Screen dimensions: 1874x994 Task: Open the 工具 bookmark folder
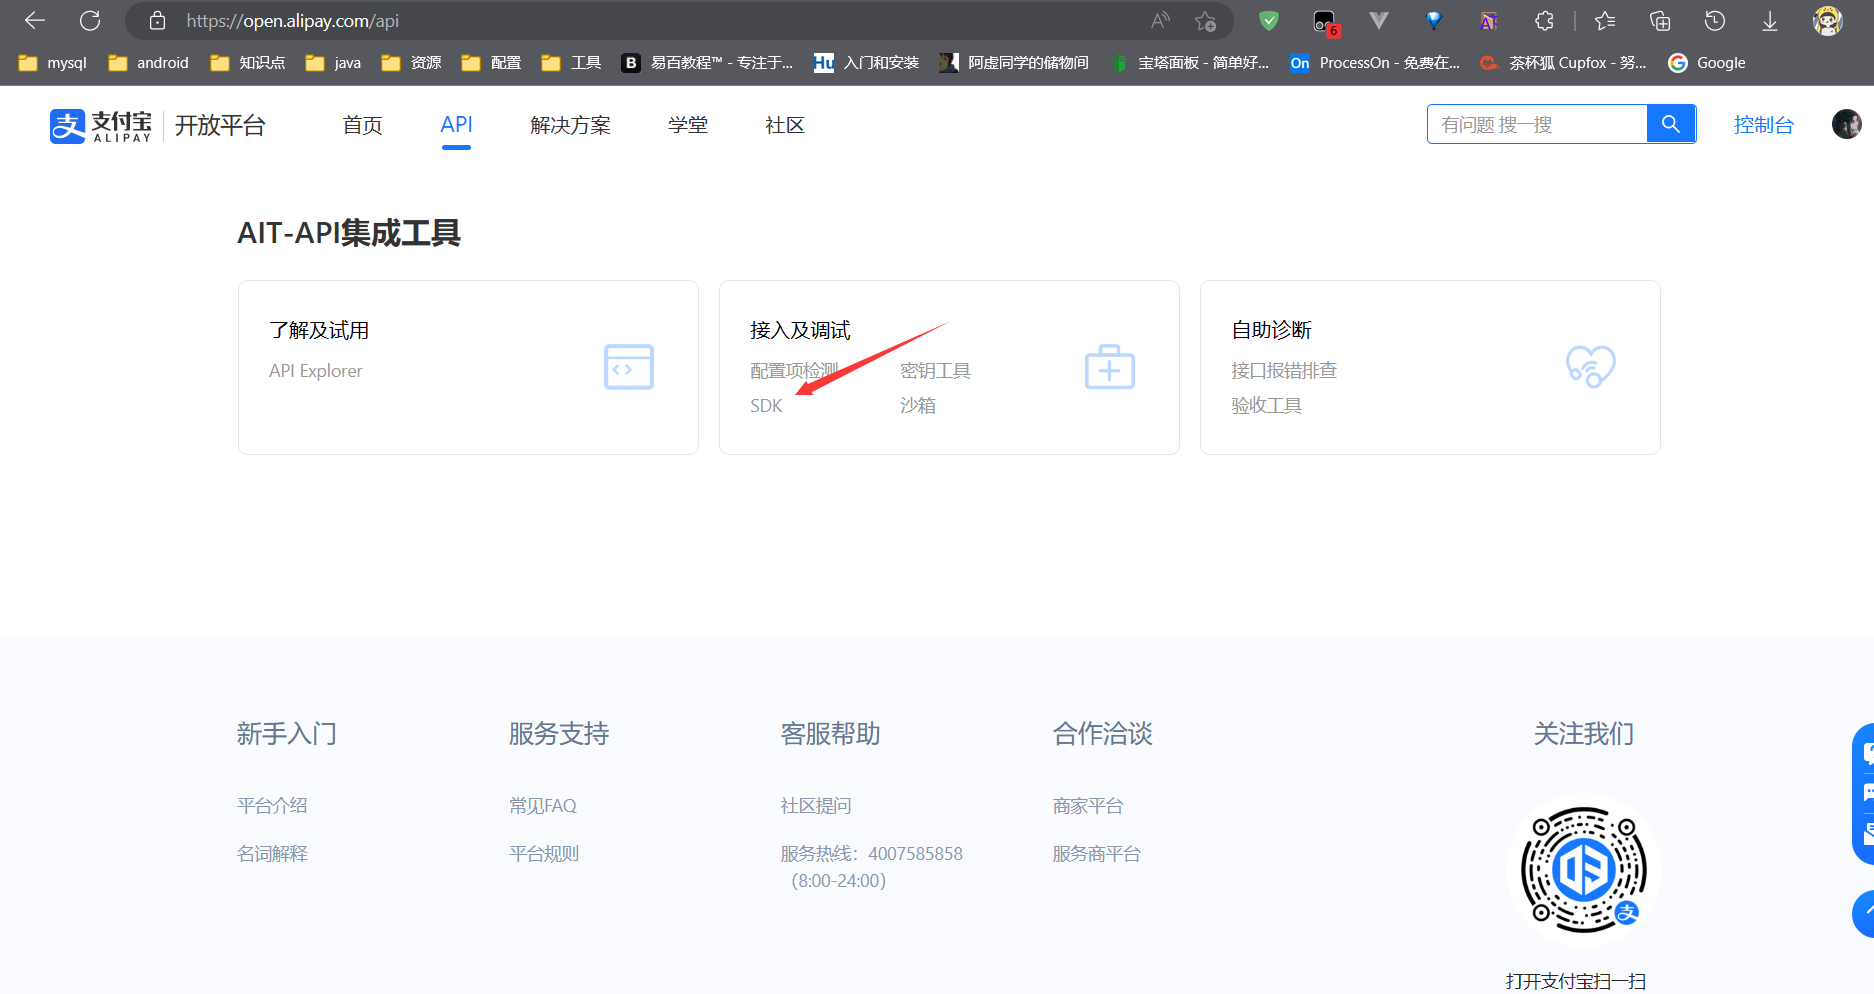(571, 63)
